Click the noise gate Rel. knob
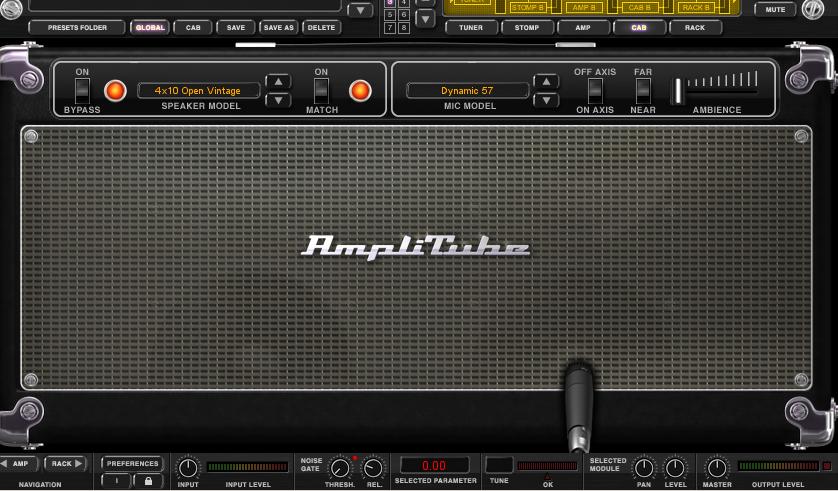This screenshot has width=838, height=491. (373, 468)
